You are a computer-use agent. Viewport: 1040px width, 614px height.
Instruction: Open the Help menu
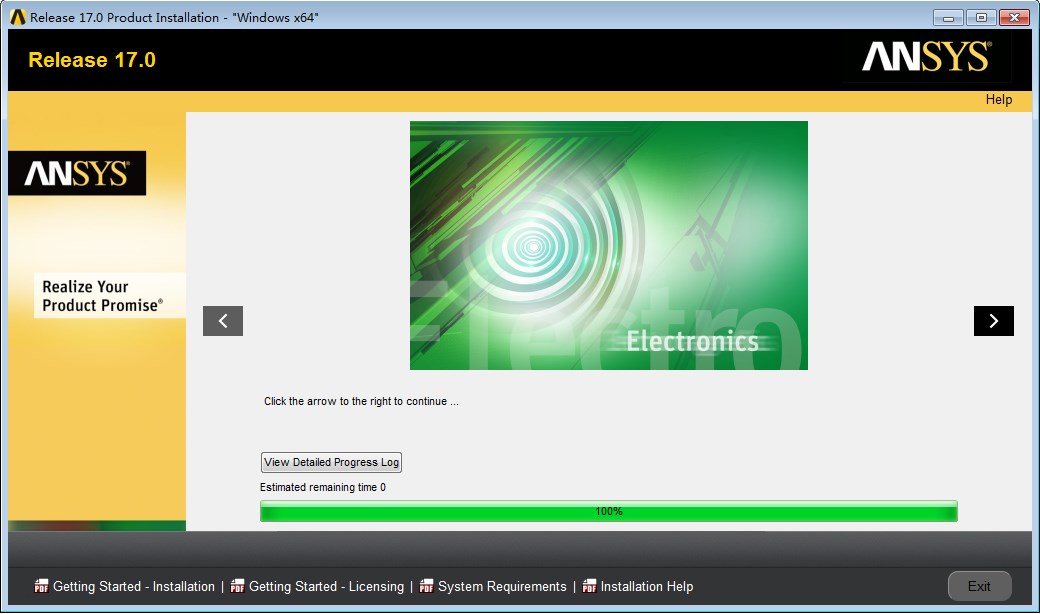pyautogui.click(x=998, y=100)
